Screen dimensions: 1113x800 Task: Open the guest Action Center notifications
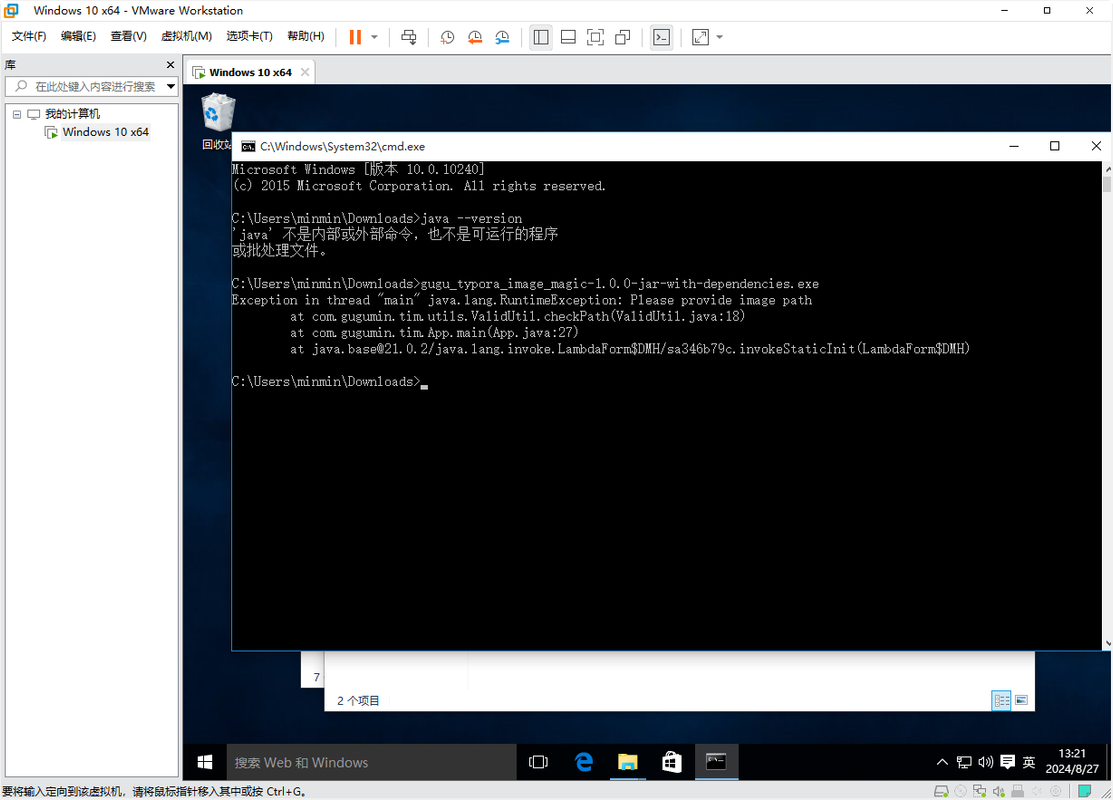click(x=1007, y=762)
